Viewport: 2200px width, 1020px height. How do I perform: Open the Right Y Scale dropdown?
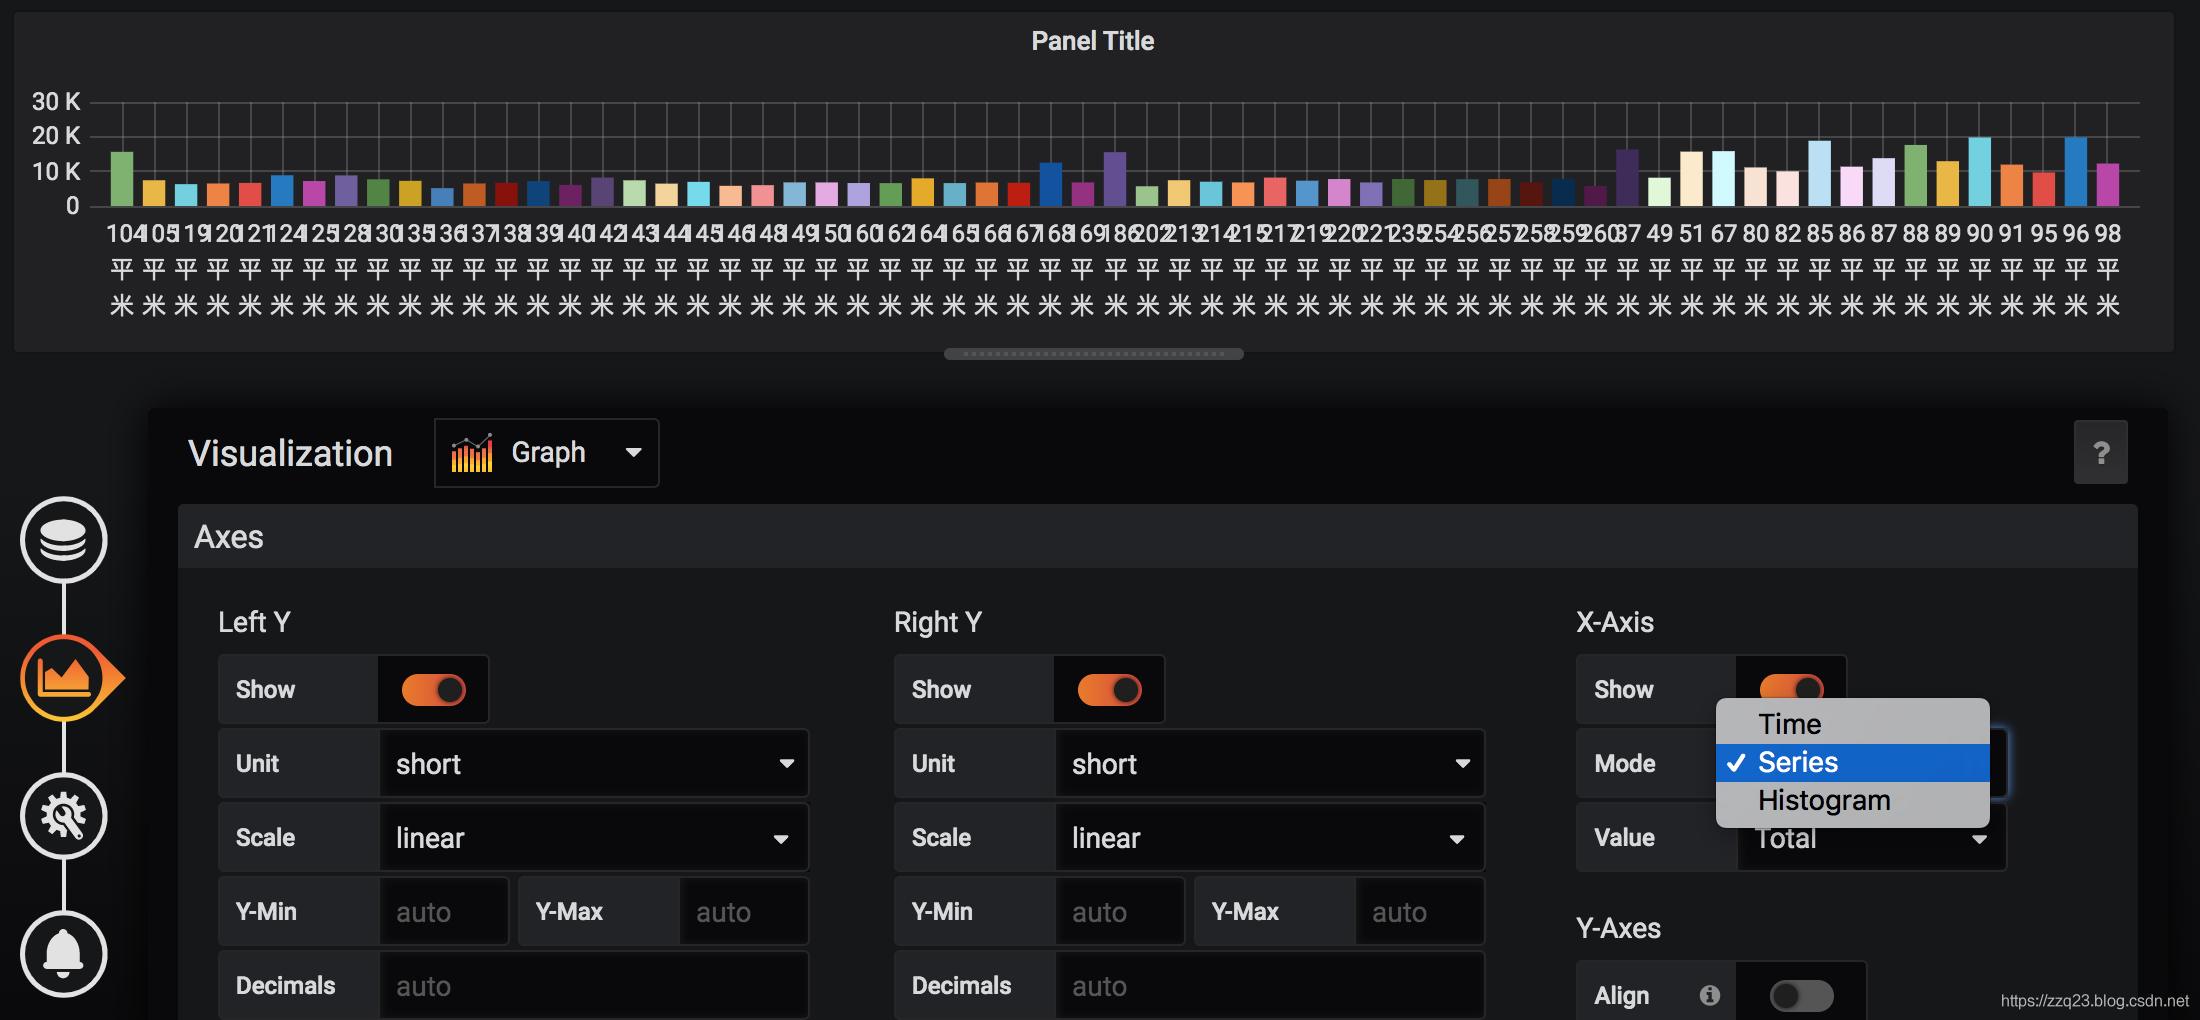click(x=1270, y=838)
